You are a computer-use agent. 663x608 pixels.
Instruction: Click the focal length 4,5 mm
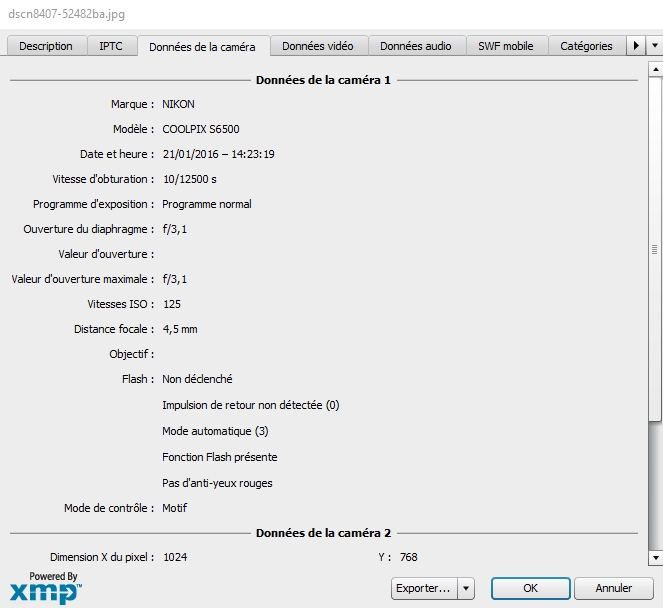pos(180,329)
